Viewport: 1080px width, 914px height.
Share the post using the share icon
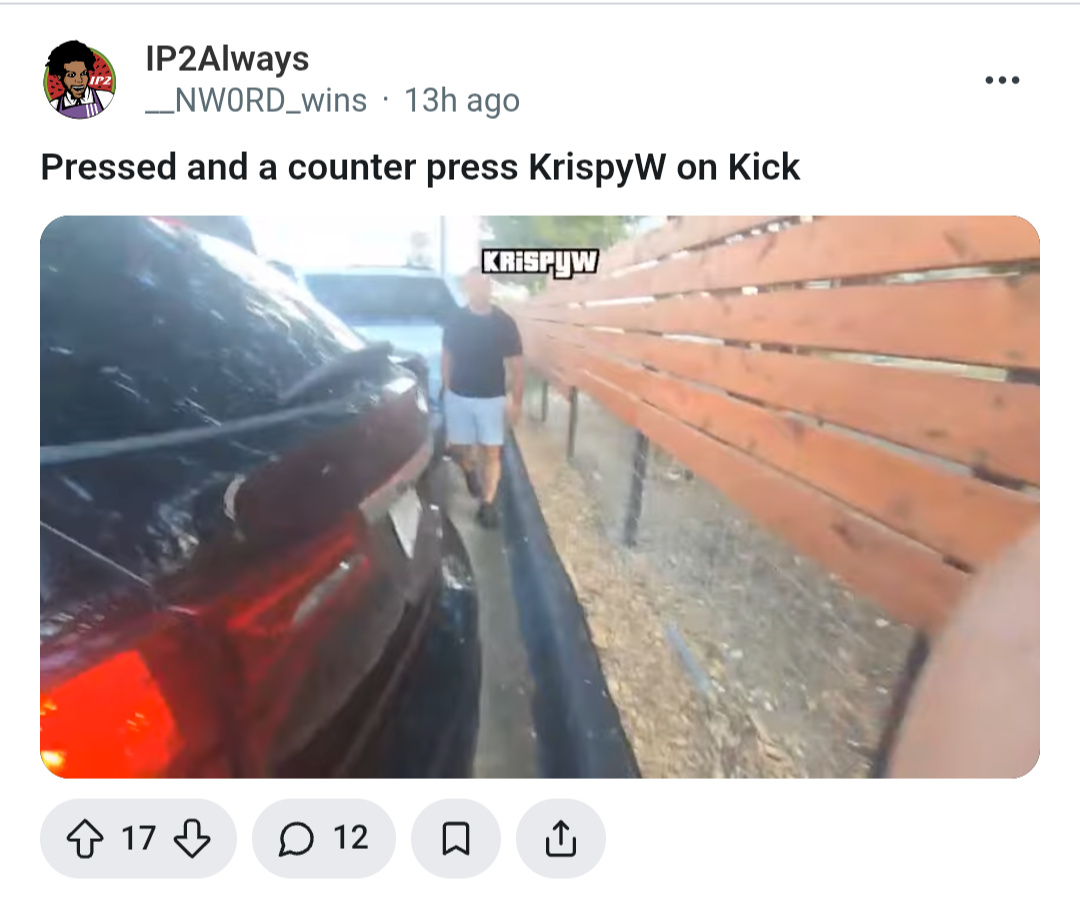point(561,838)
